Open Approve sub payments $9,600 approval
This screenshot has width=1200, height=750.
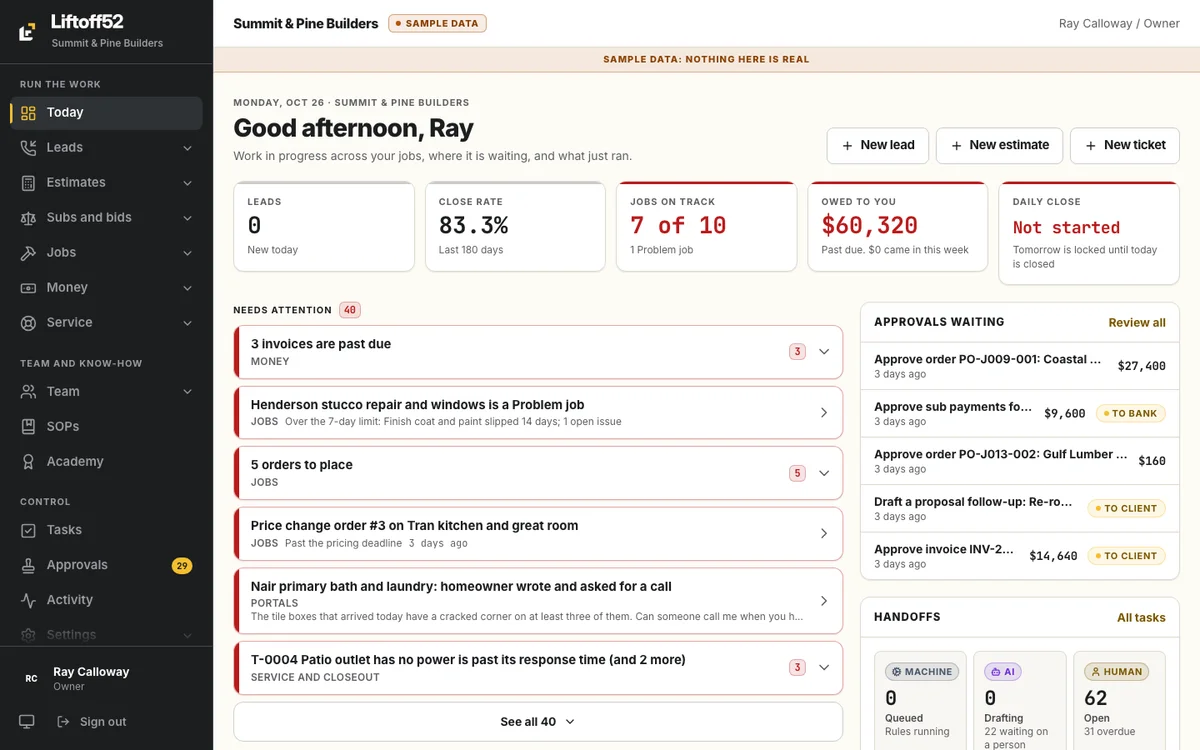(1020, 414)
